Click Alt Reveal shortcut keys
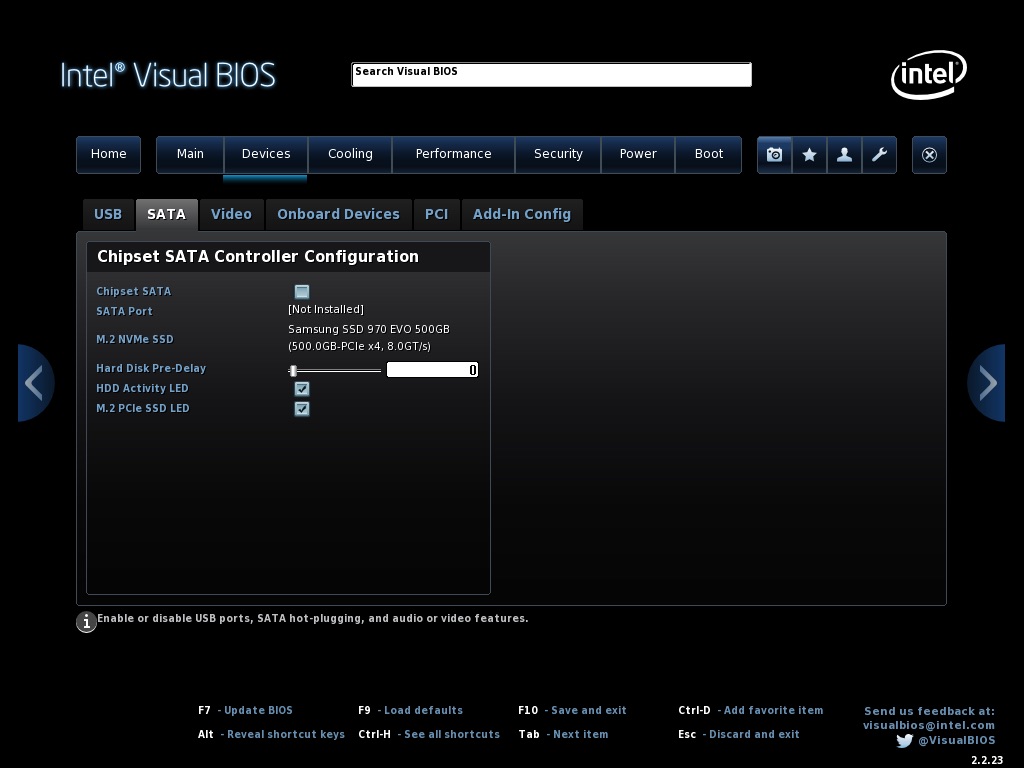 coord(271,735)
